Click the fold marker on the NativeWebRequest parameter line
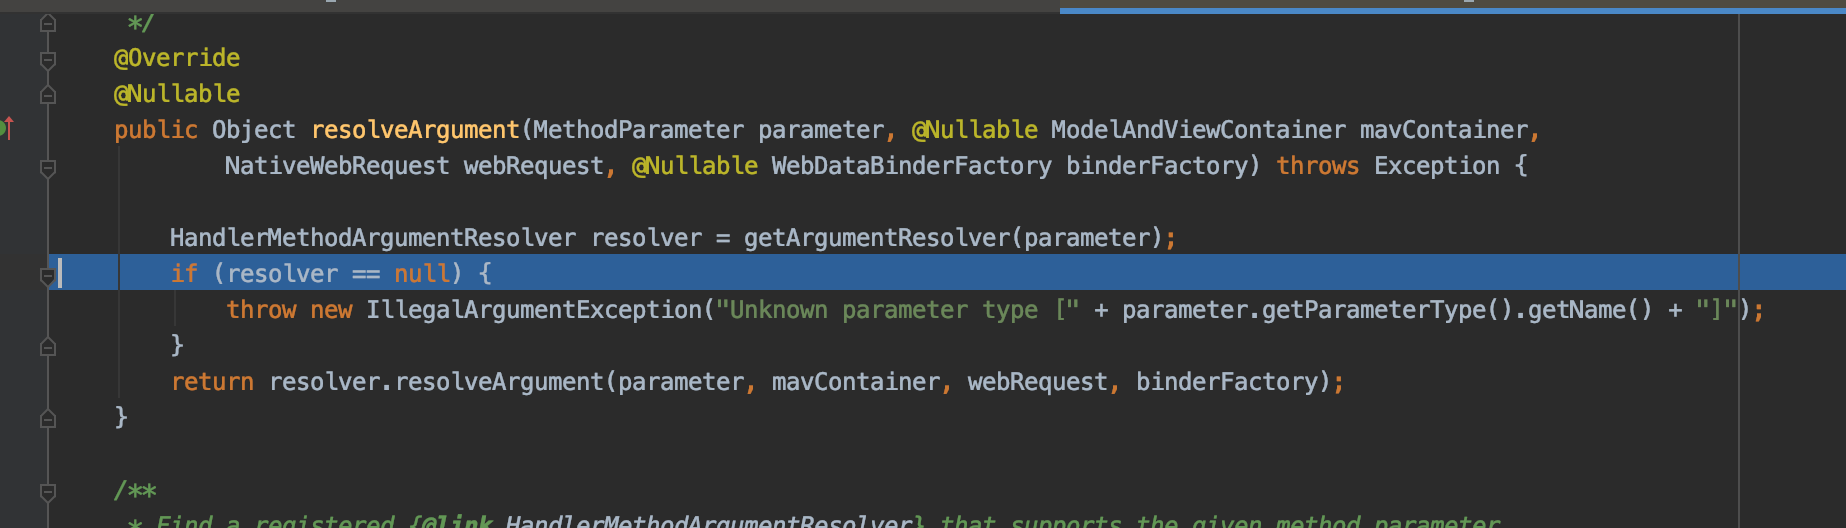The image size is (1846, 528). [47, 168]
